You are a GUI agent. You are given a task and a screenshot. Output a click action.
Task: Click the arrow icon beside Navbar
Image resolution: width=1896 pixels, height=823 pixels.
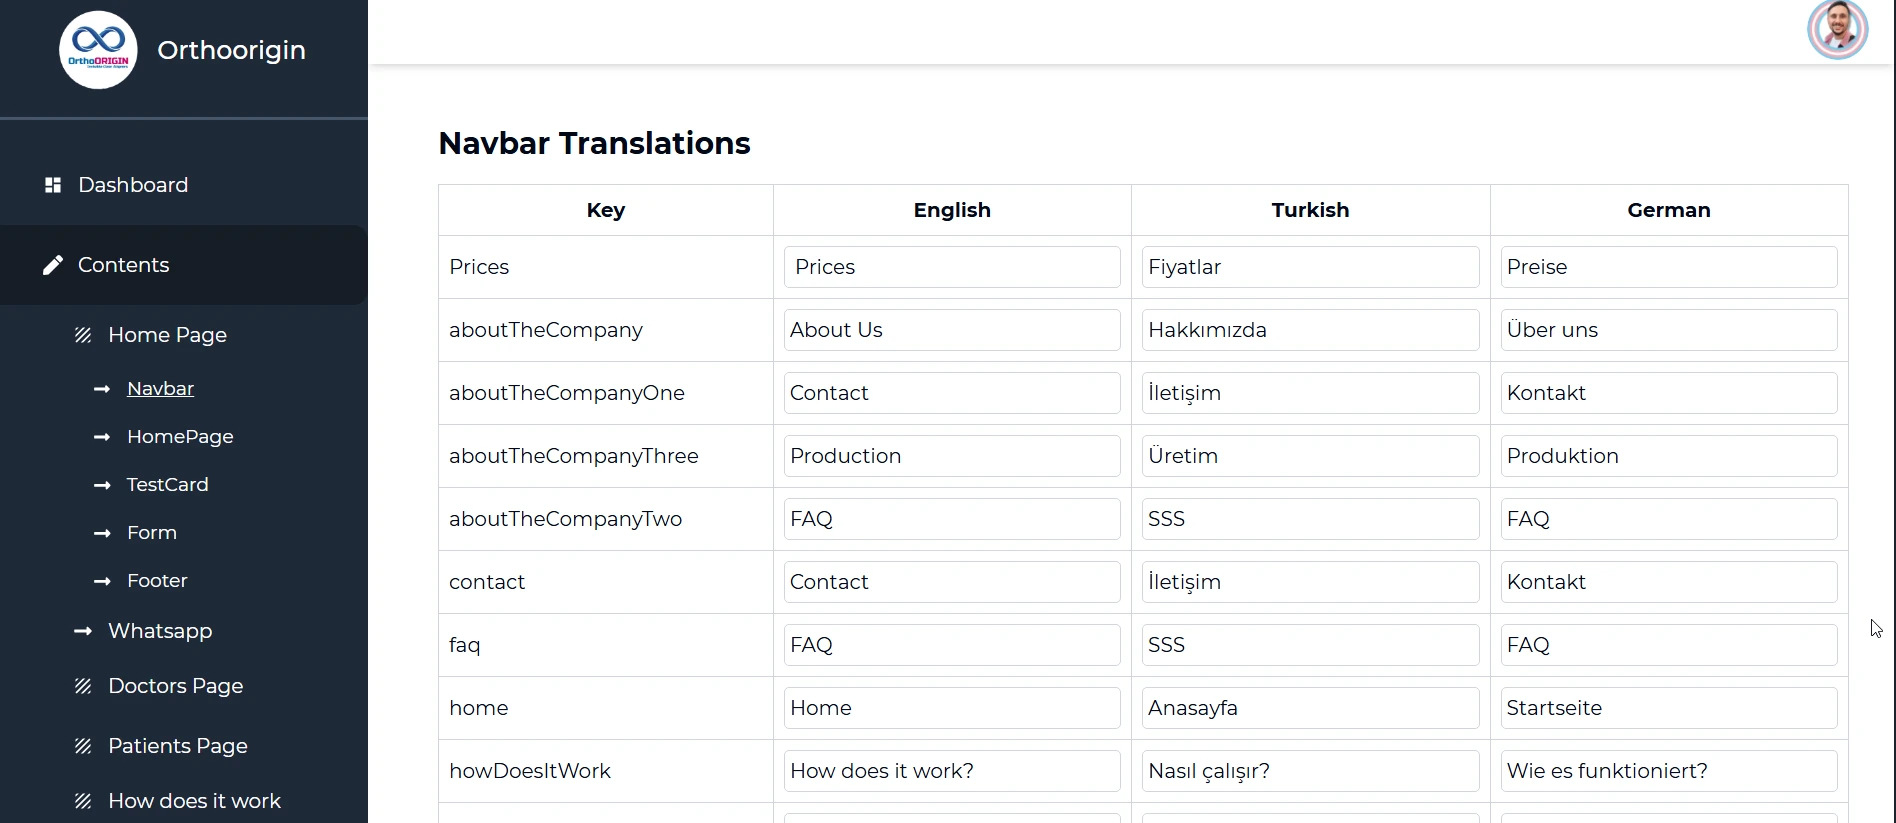[102, 389]
